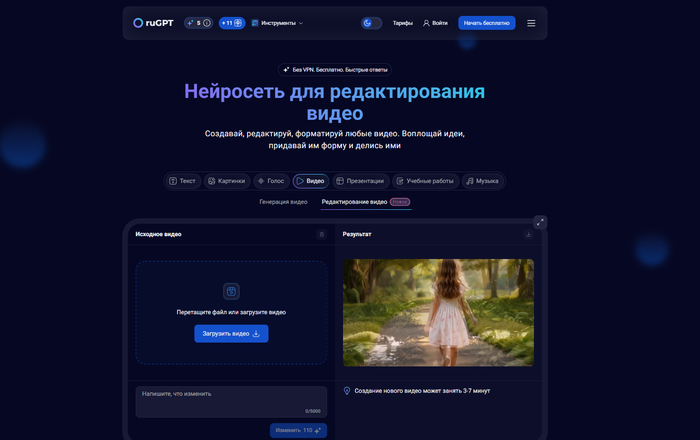This screenshot has width=700, height=440.
Task: Click the trash icon in Исходное видео
Action: click(x=321, y=234)
